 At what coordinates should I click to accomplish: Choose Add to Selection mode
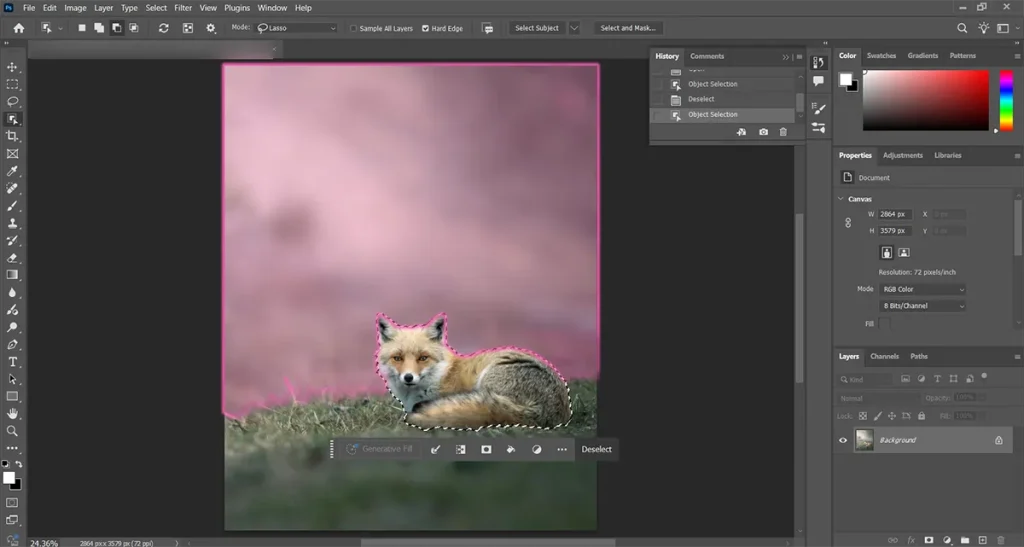99,28
